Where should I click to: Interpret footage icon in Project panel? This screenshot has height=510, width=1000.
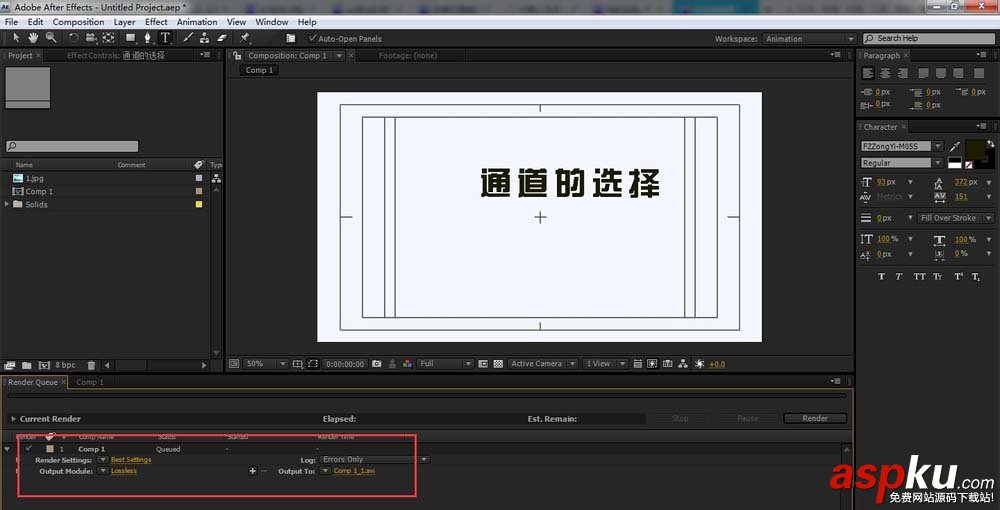click(10, 365)
